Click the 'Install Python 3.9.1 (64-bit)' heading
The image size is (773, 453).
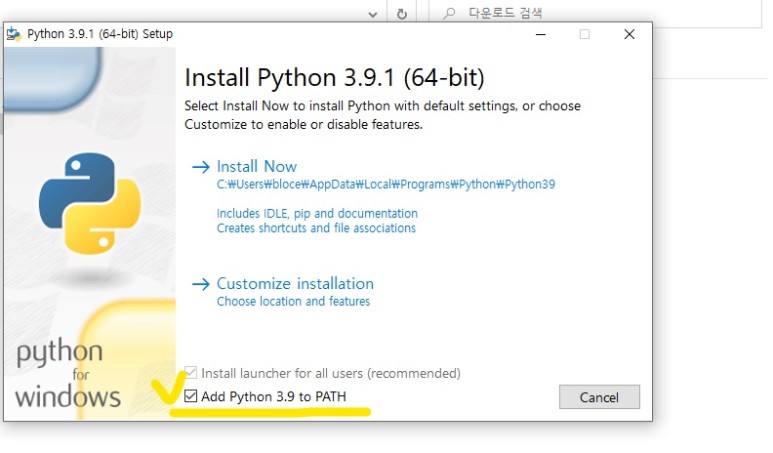[x=334, y=77]
